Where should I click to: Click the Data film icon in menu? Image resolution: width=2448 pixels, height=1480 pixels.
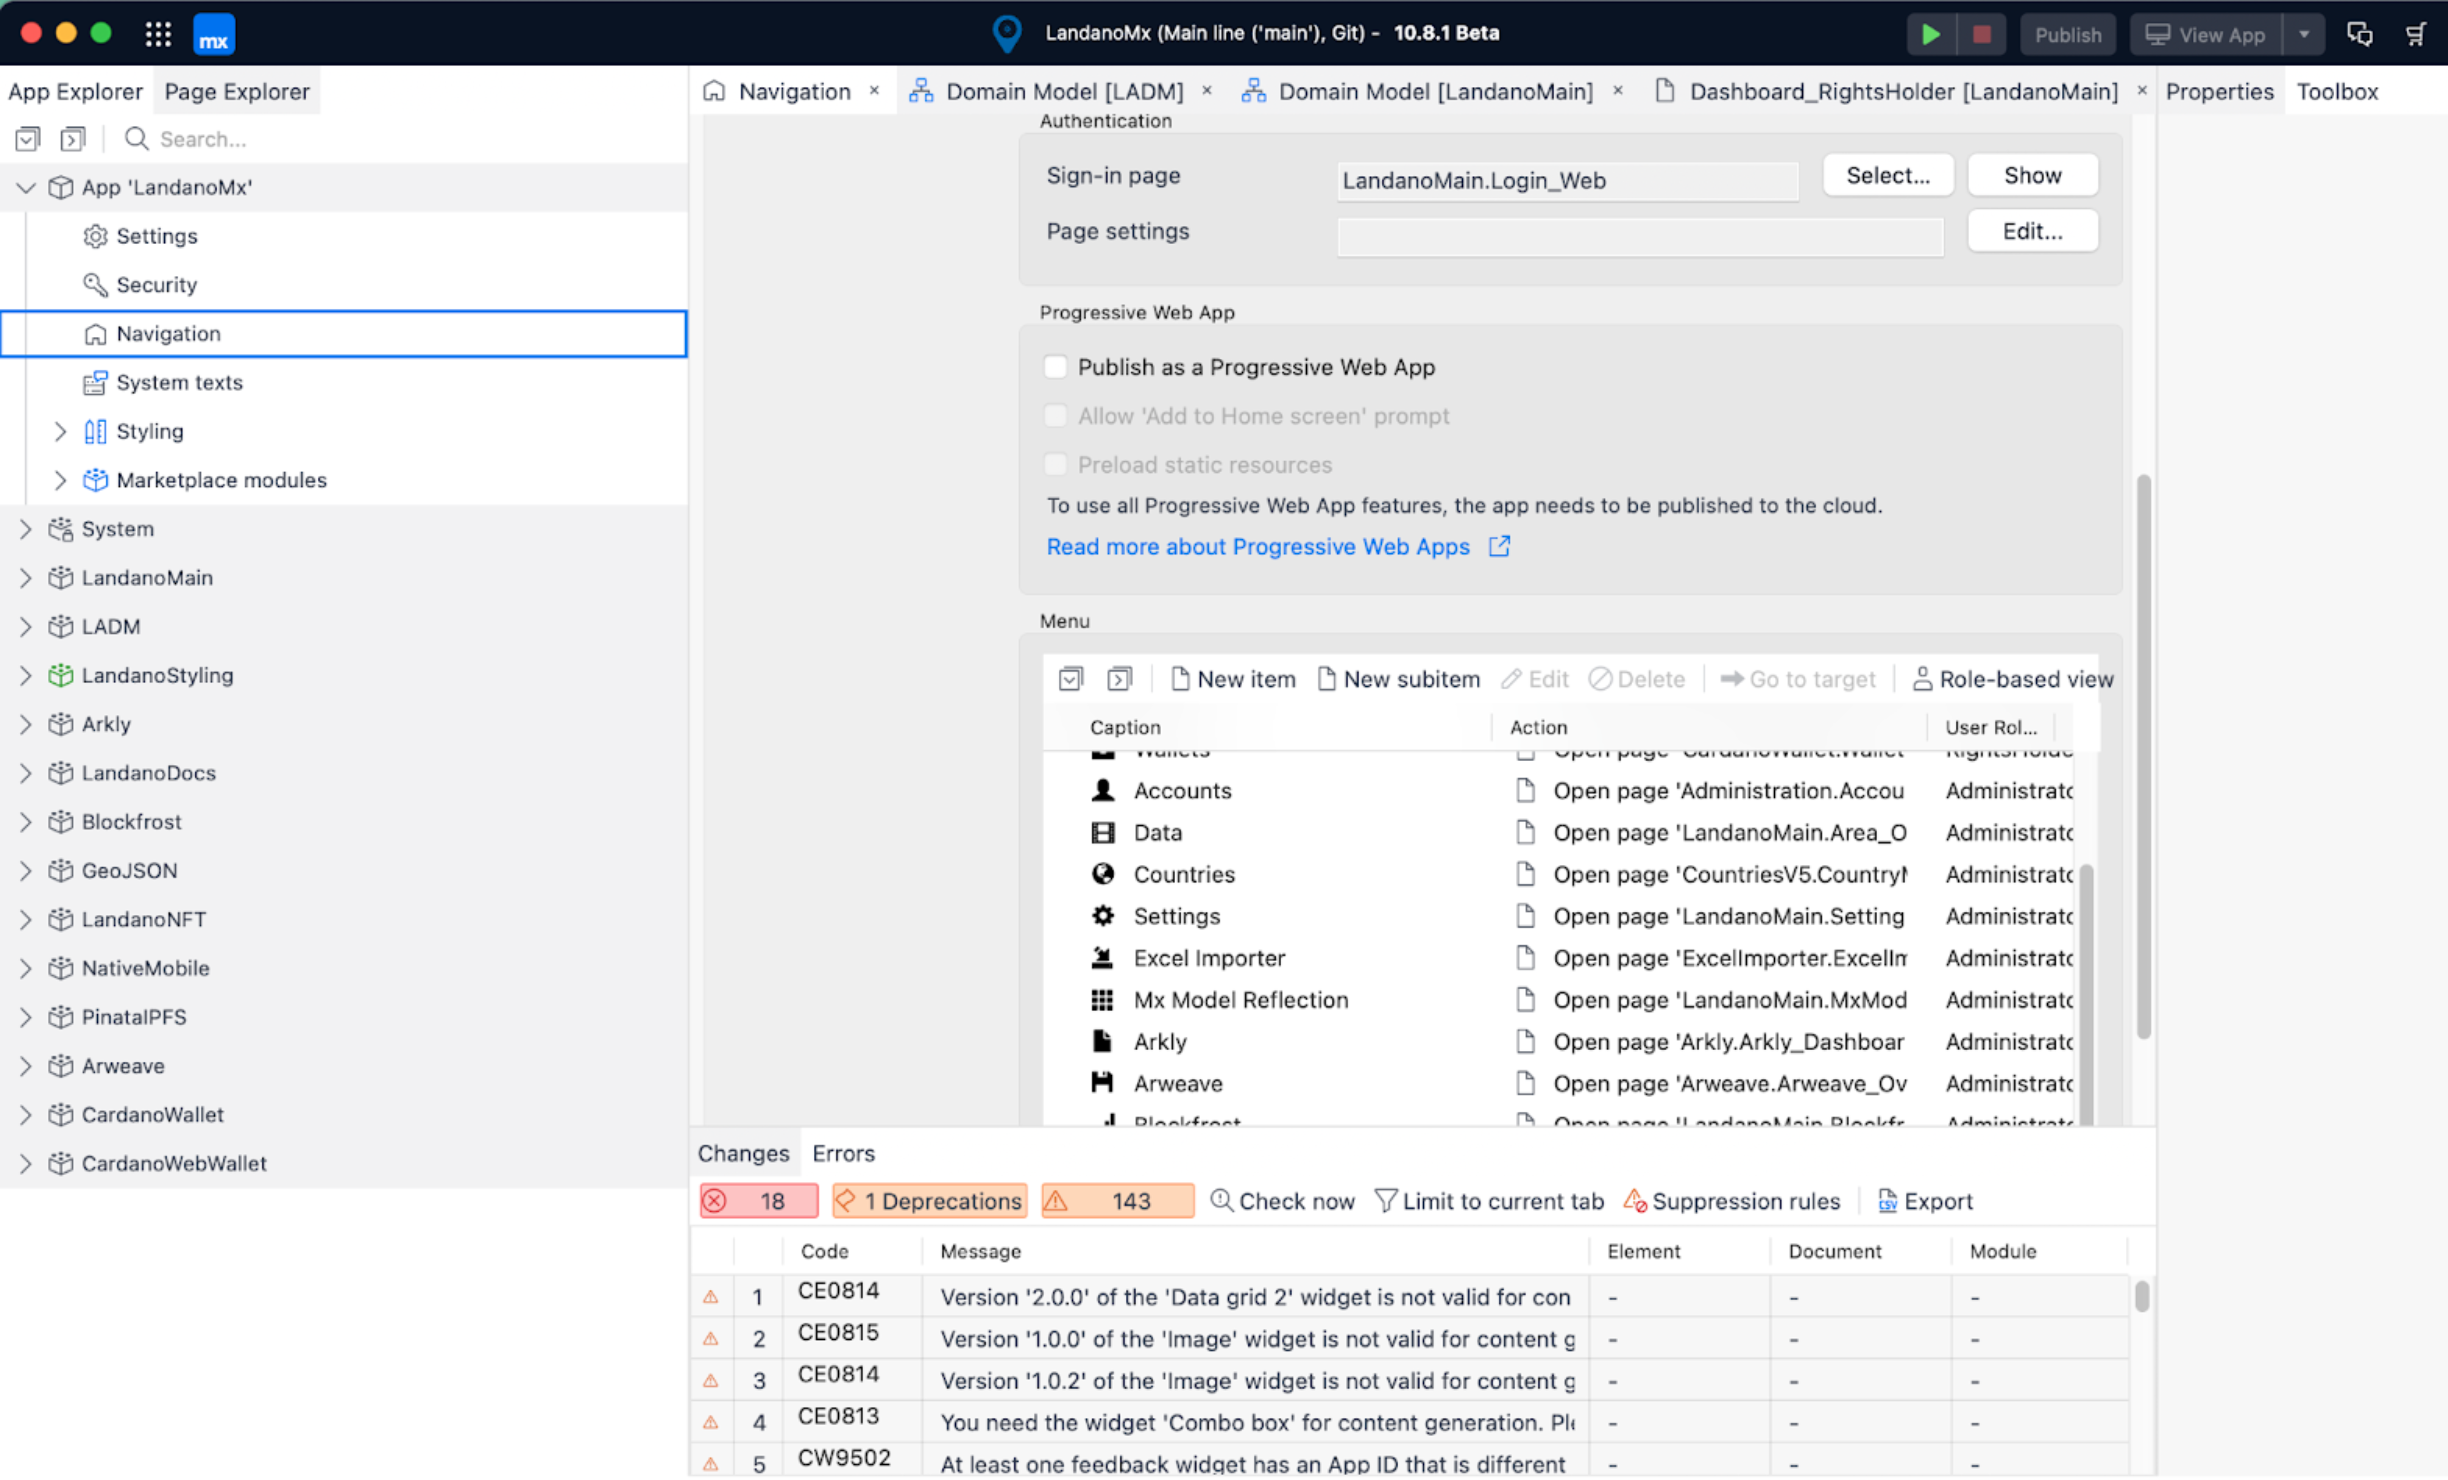pos(1102,832)
